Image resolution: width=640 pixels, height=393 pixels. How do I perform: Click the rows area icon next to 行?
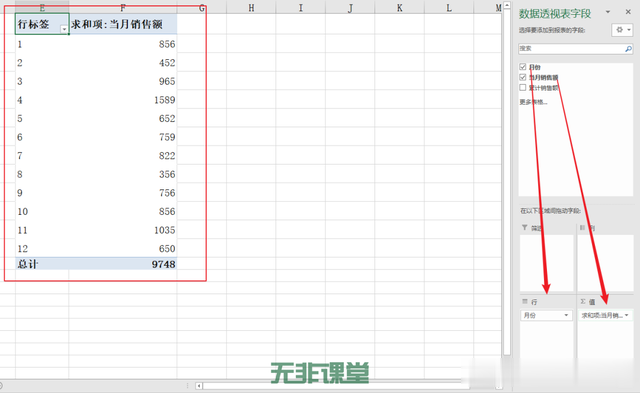pyautogui.click(x=525, y=302)
